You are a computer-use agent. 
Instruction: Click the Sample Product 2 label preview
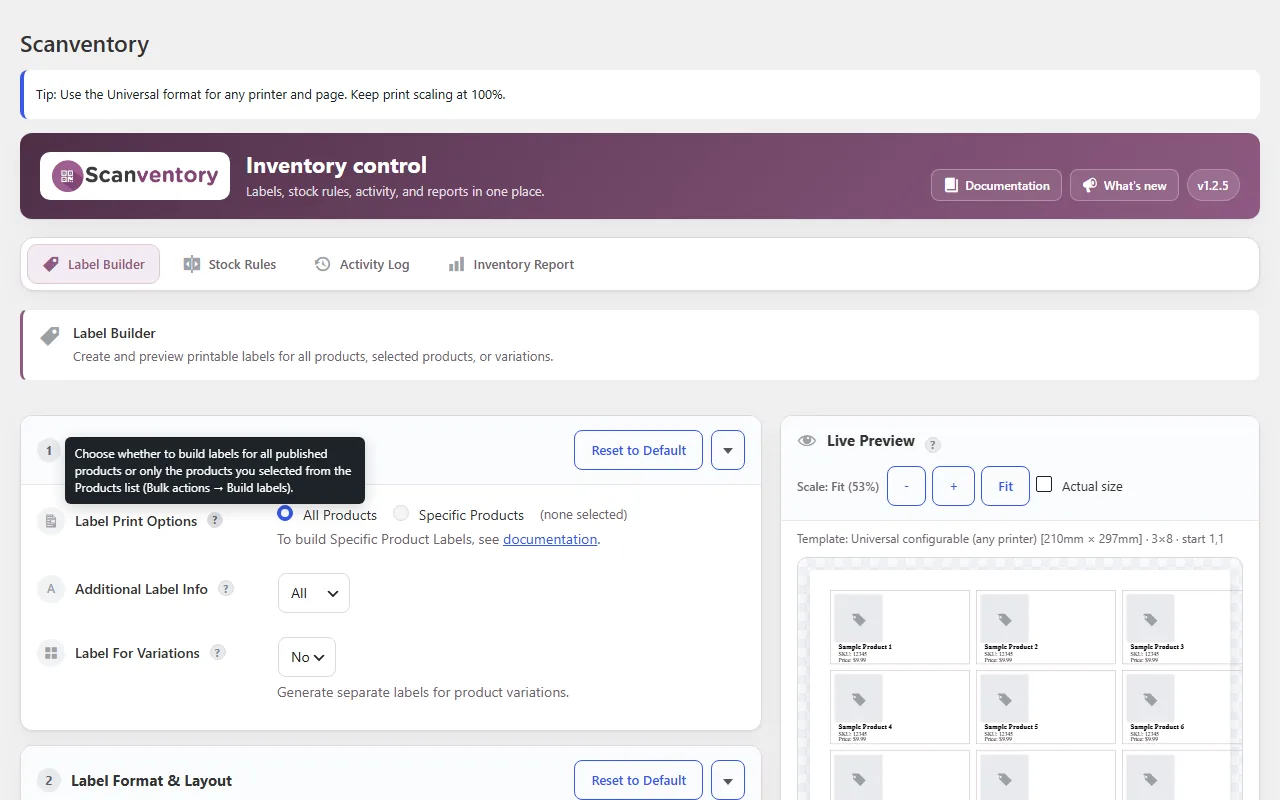point(1046,627)
